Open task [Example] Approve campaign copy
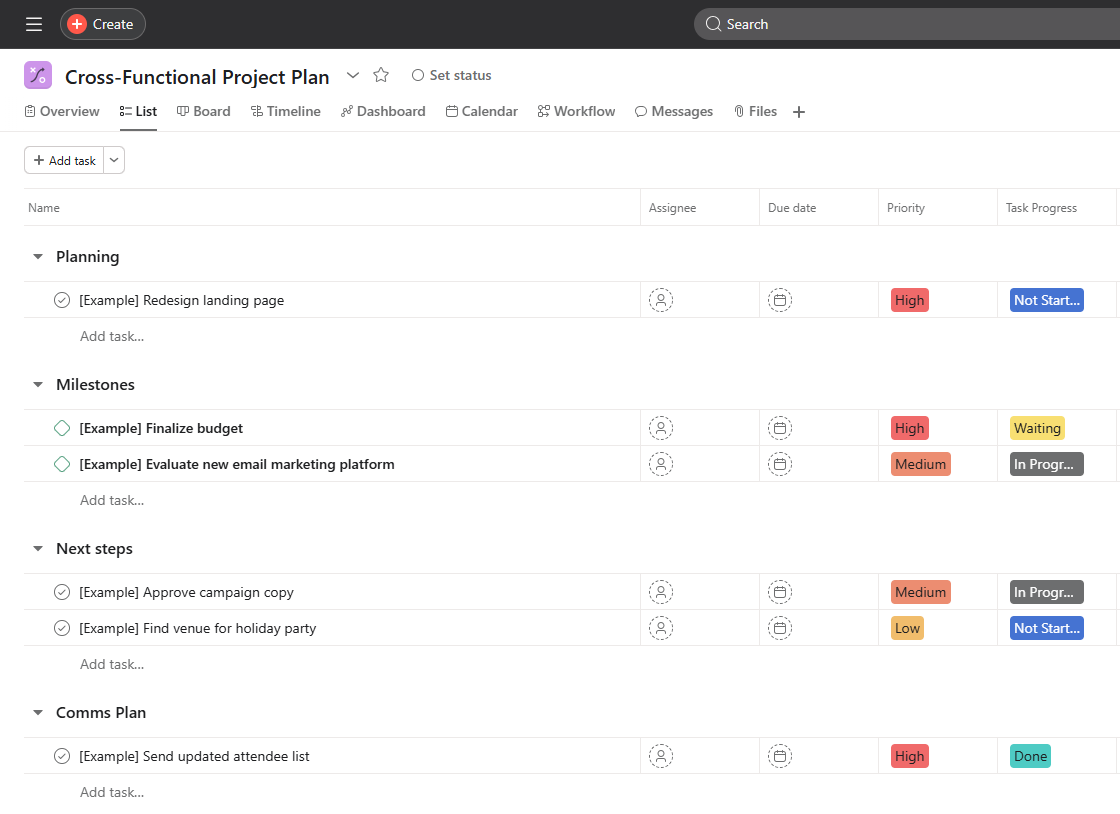The width and height of the screenshot is (1120, 814). (x=186, y=593)
